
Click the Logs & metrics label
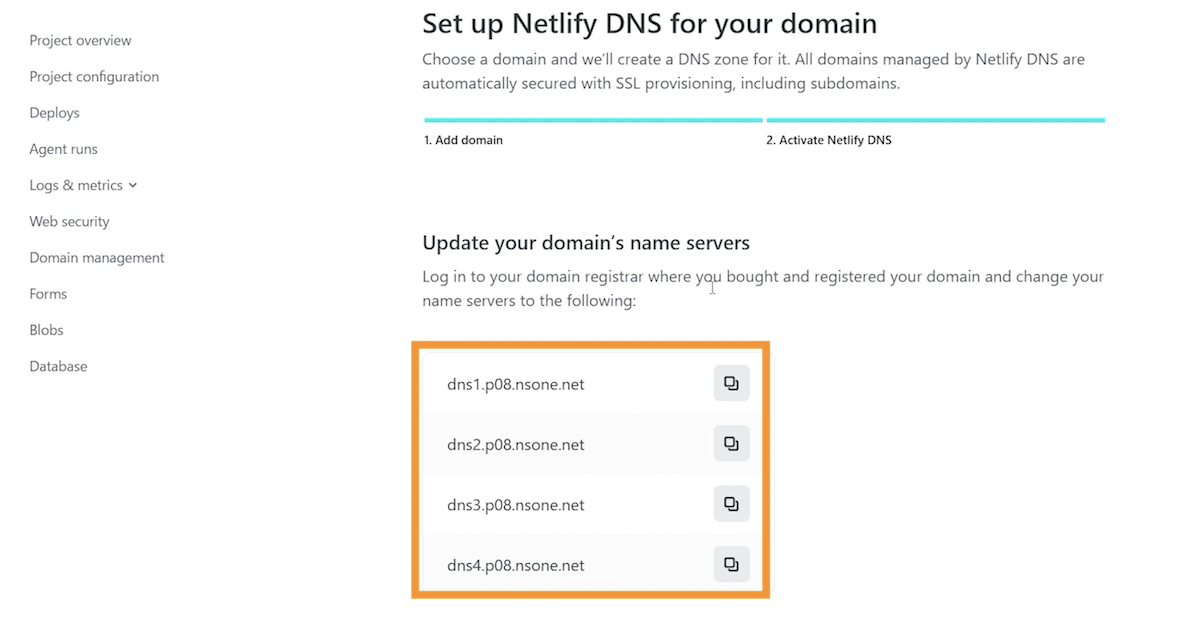[x=76, y=185]
